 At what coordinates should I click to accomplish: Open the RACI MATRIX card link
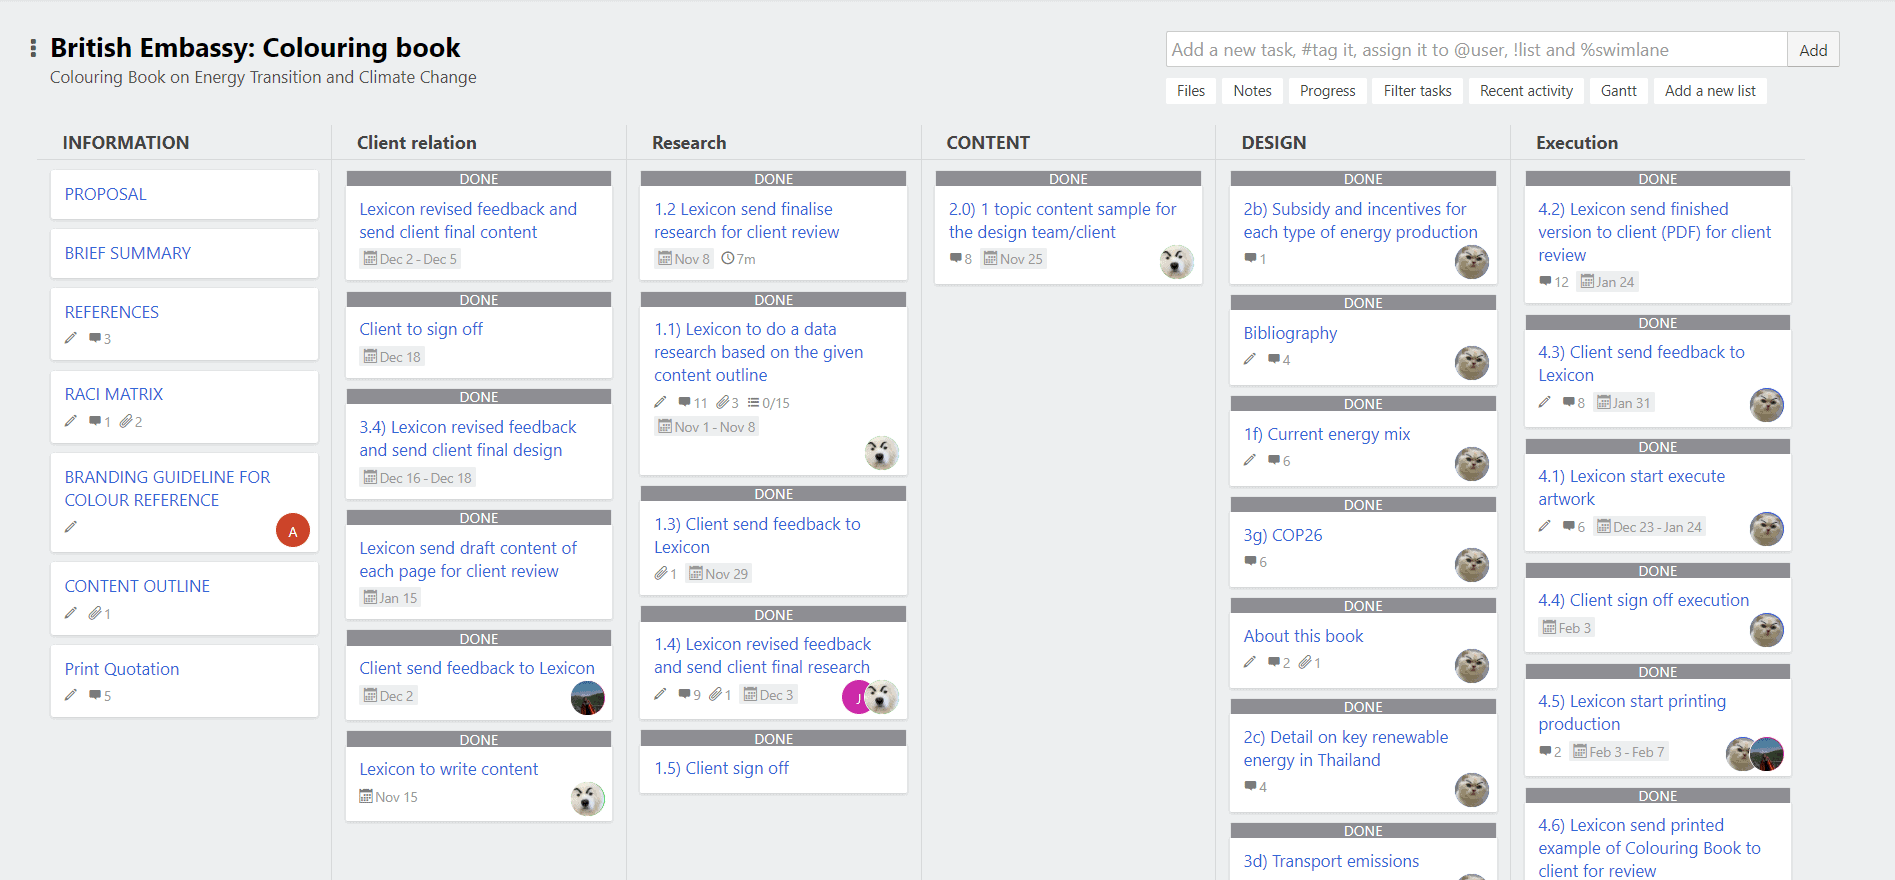point(114,394)
